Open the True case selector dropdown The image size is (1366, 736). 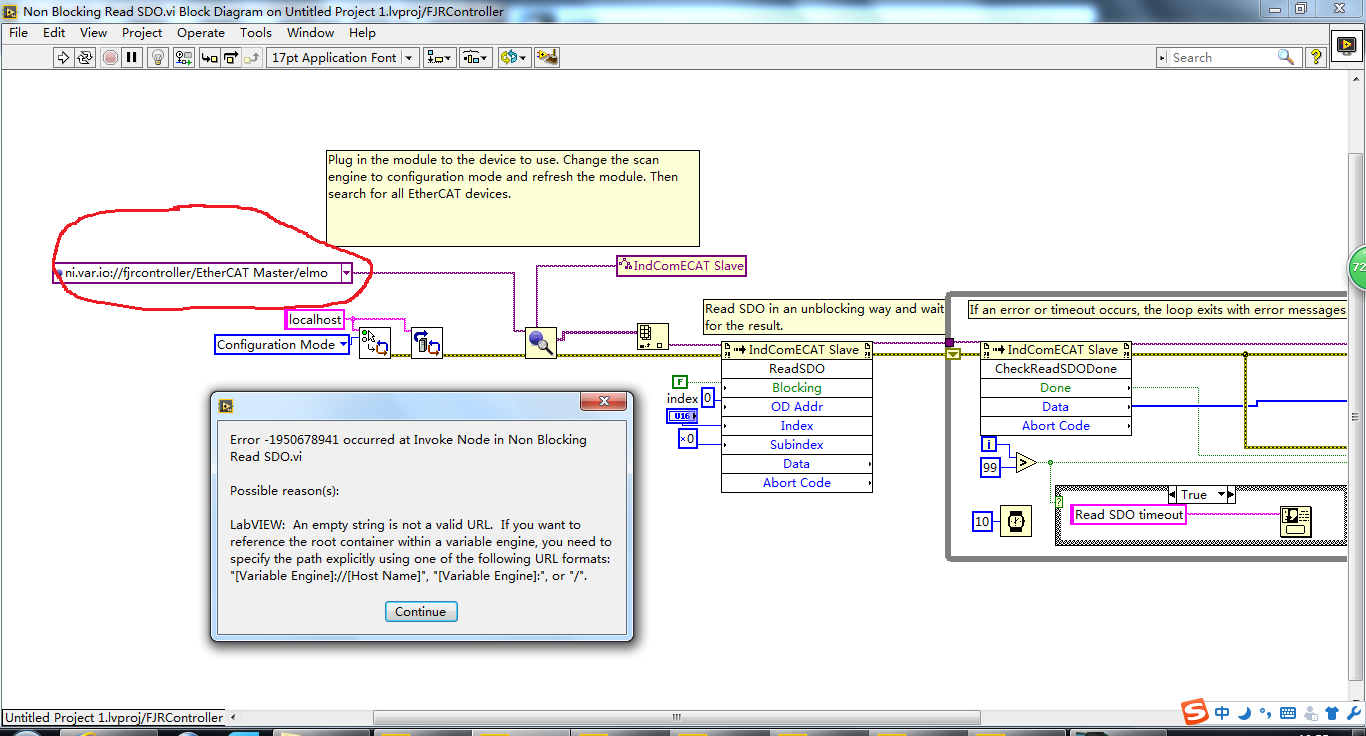(x=1222, y=494)
